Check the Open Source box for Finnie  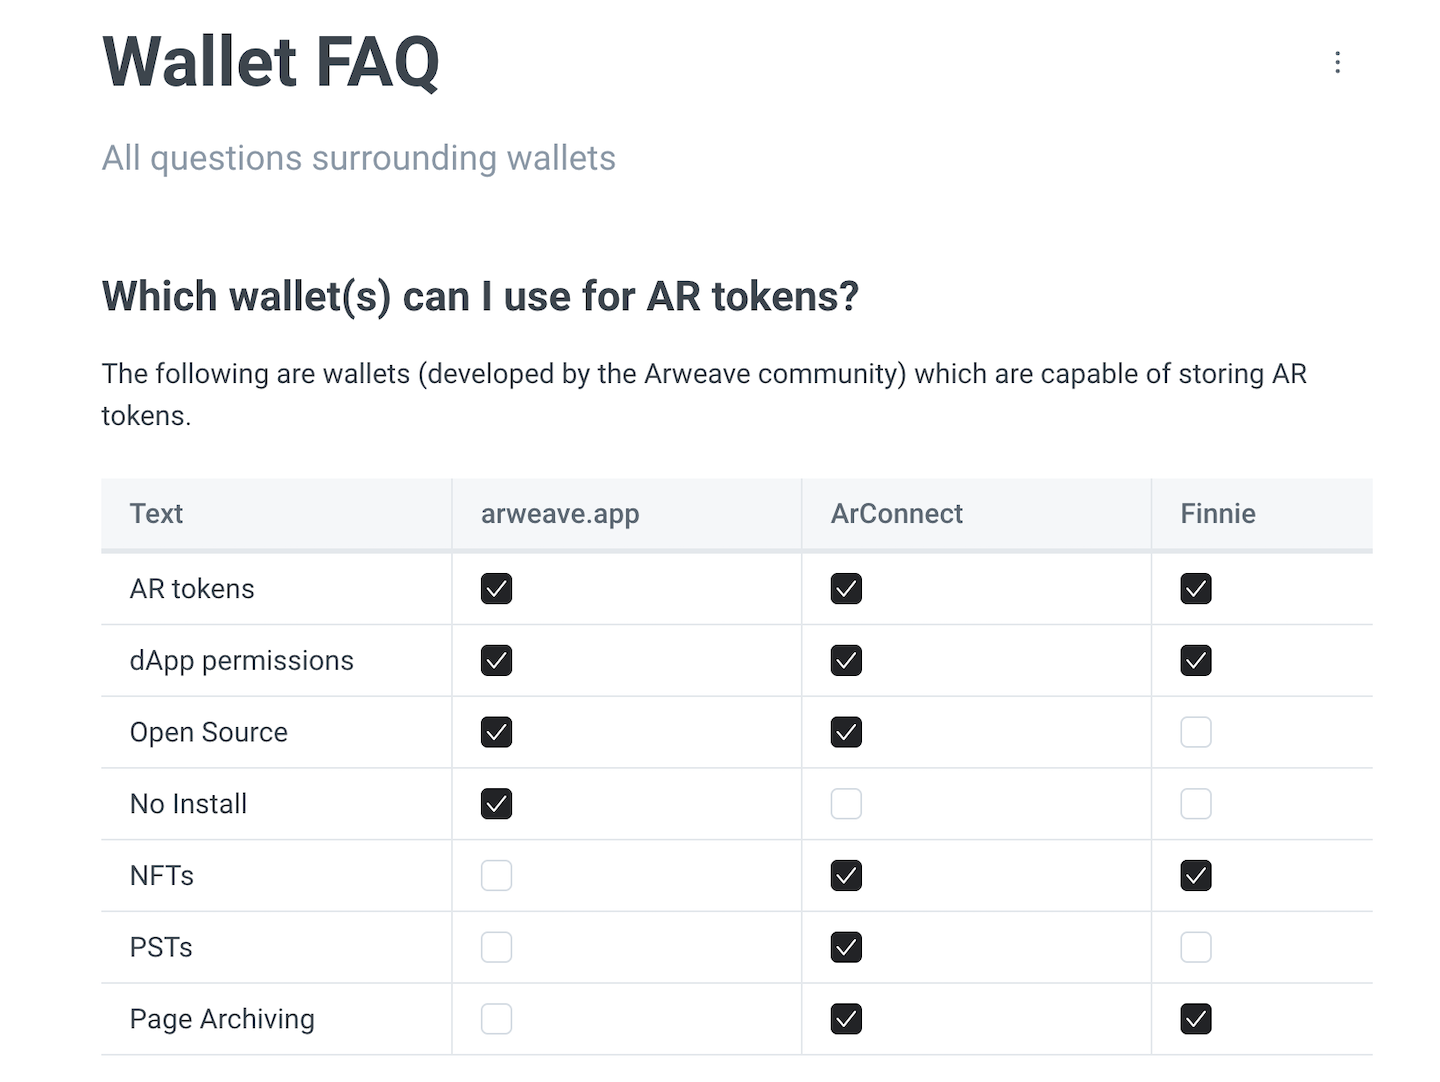click(1196, 733)
